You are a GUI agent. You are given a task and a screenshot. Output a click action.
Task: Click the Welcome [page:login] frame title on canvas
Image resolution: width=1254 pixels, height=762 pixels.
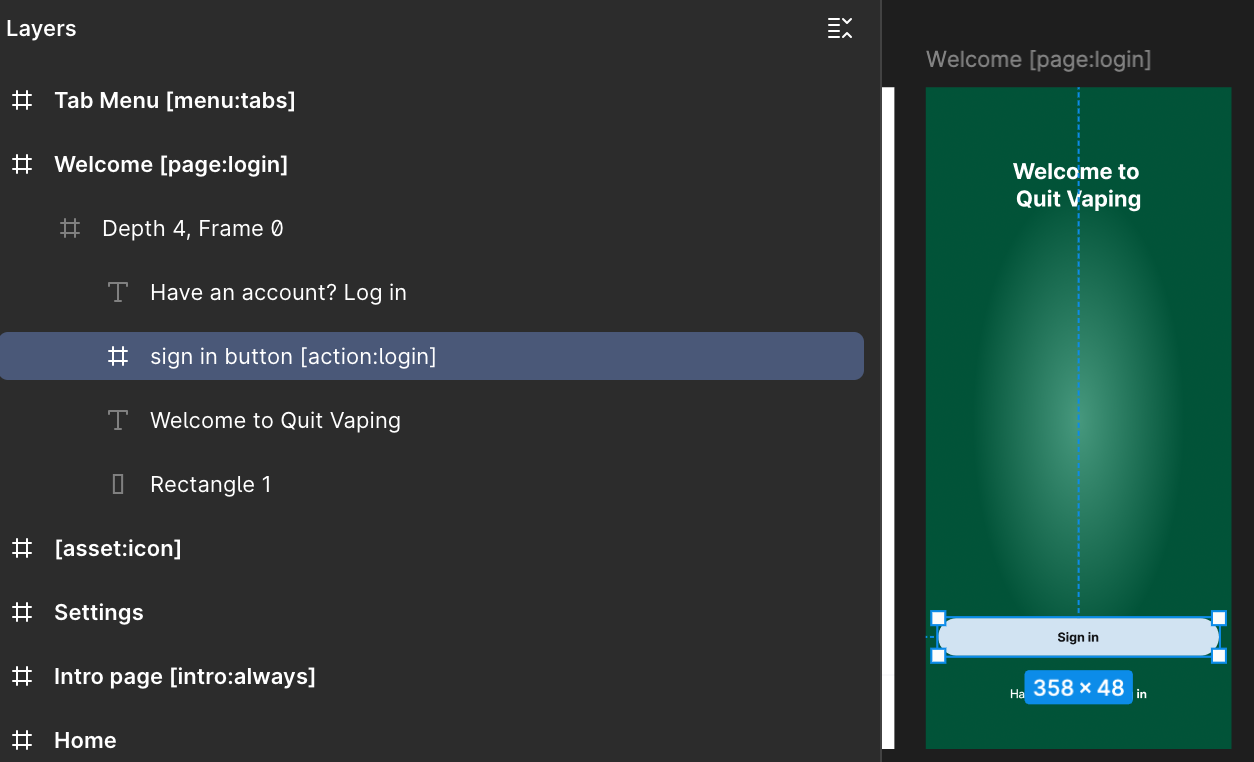click(1038, 59)
